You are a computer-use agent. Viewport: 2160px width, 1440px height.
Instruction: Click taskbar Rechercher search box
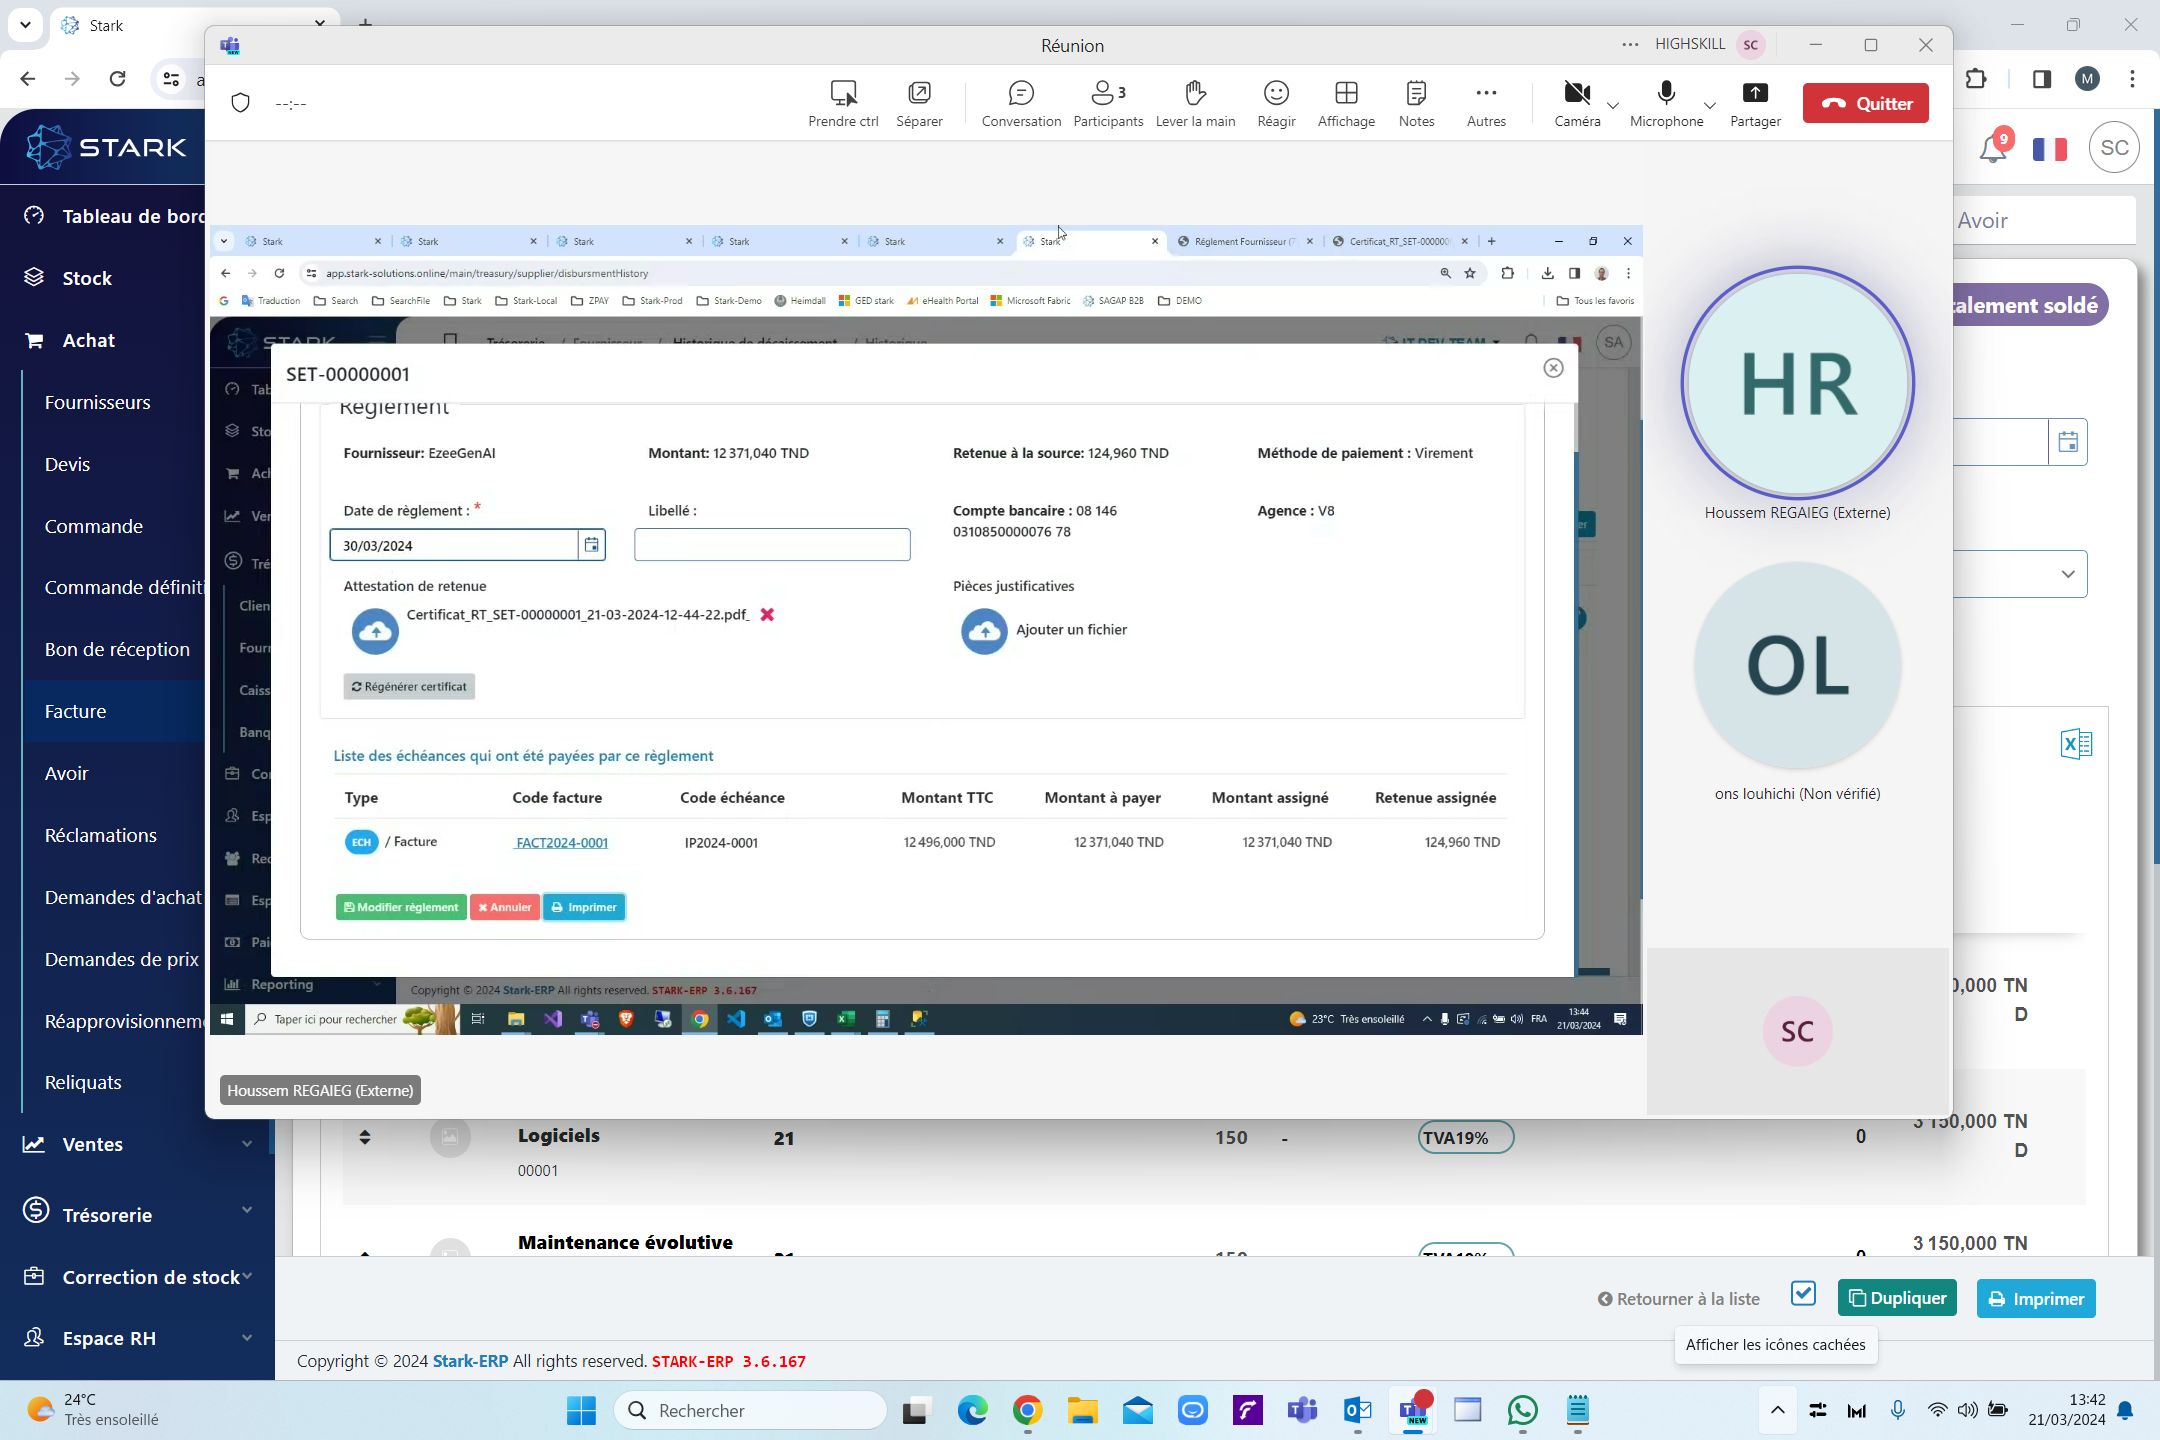(x=750, y=1410)
